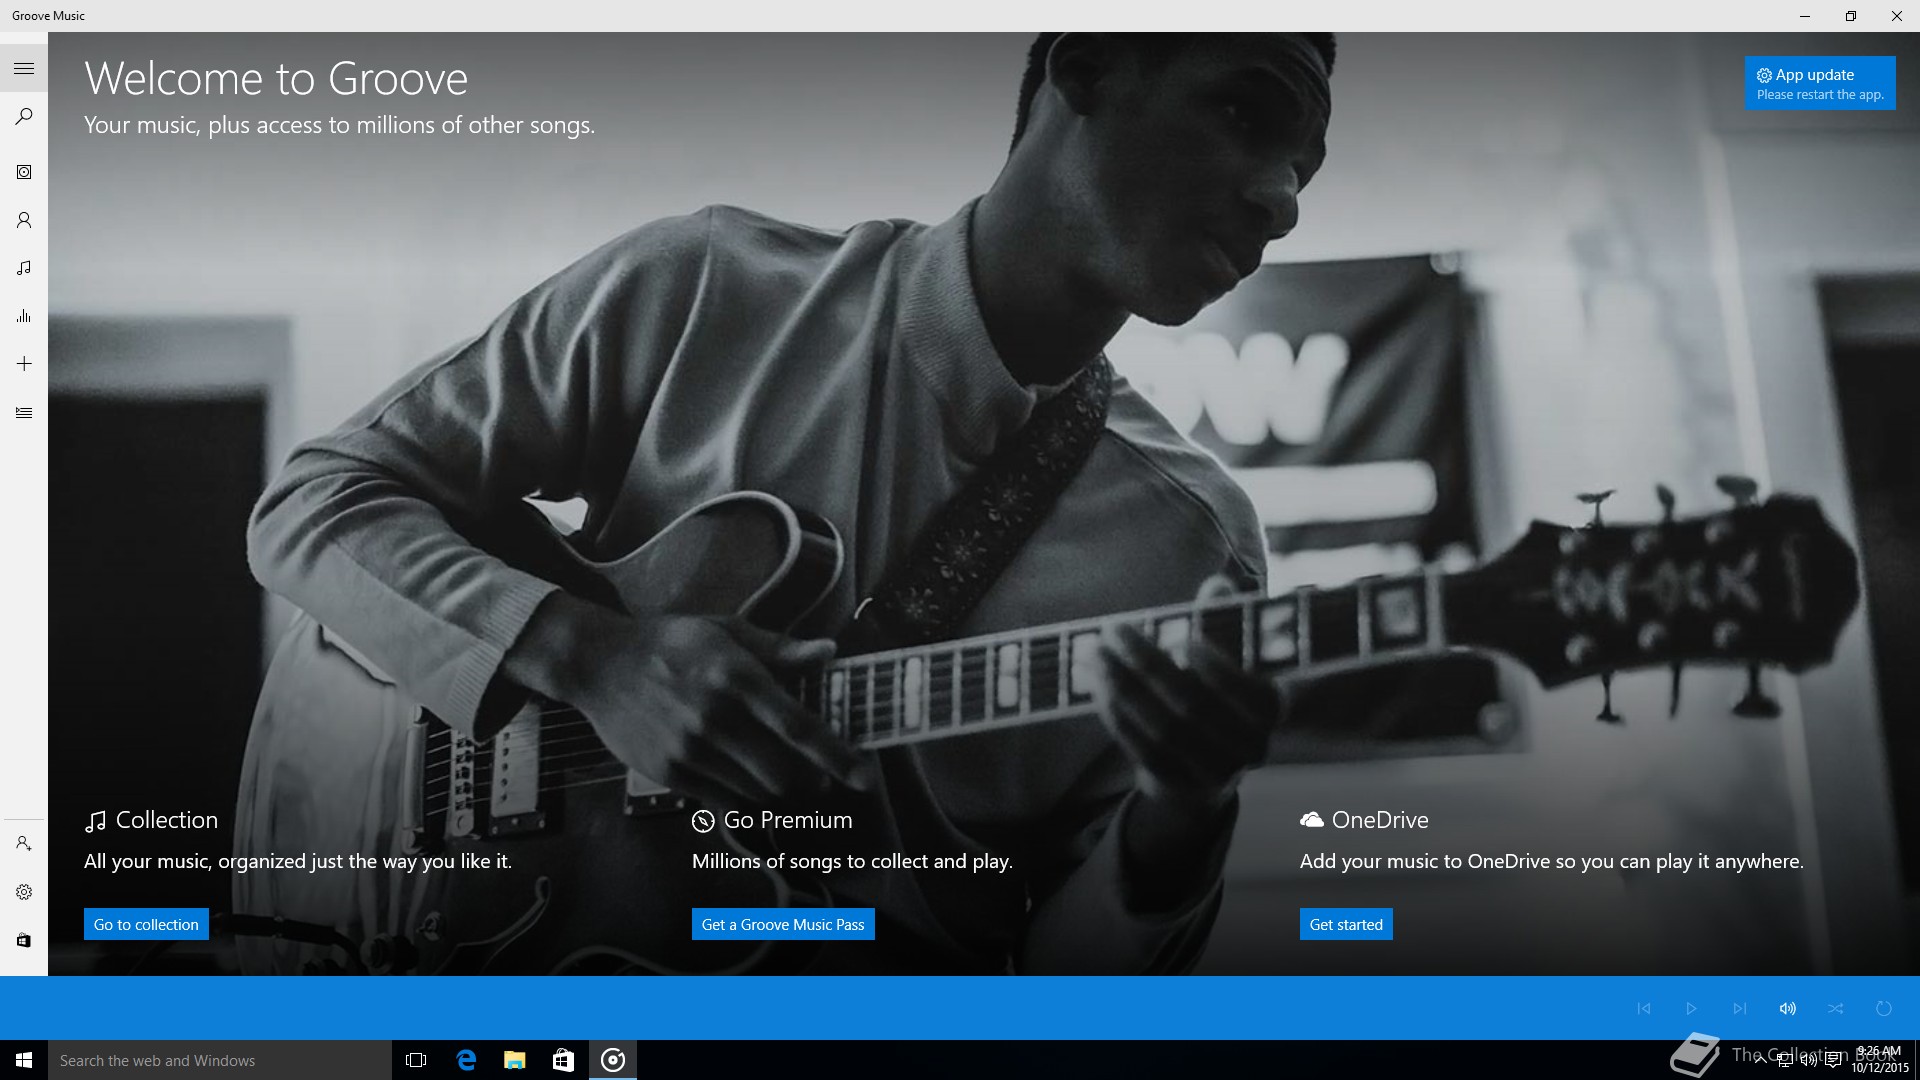Viewport: 1920px width, 1080px height.
Task: Click Get a Groove Music Pass
Action: (x=783, y=924)
